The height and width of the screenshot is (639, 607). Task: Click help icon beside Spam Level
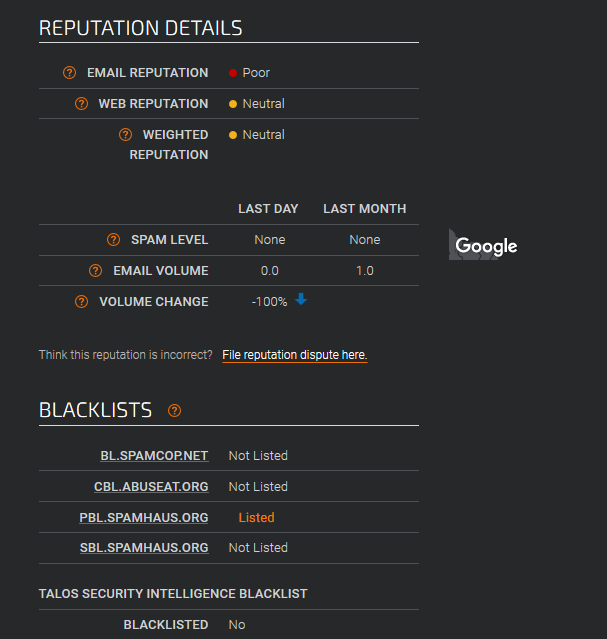pyautogui.click(x=113, y=240)
